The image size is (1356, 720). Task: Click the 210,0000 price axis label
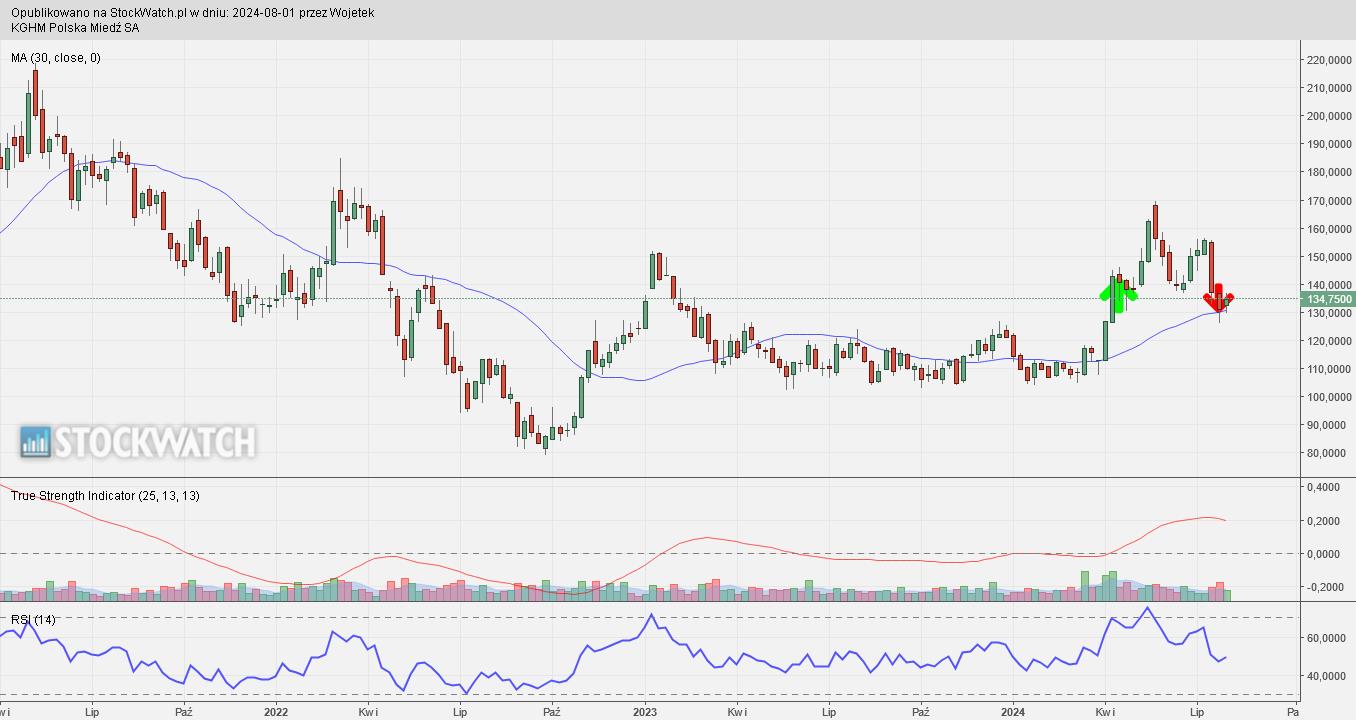1330,88
